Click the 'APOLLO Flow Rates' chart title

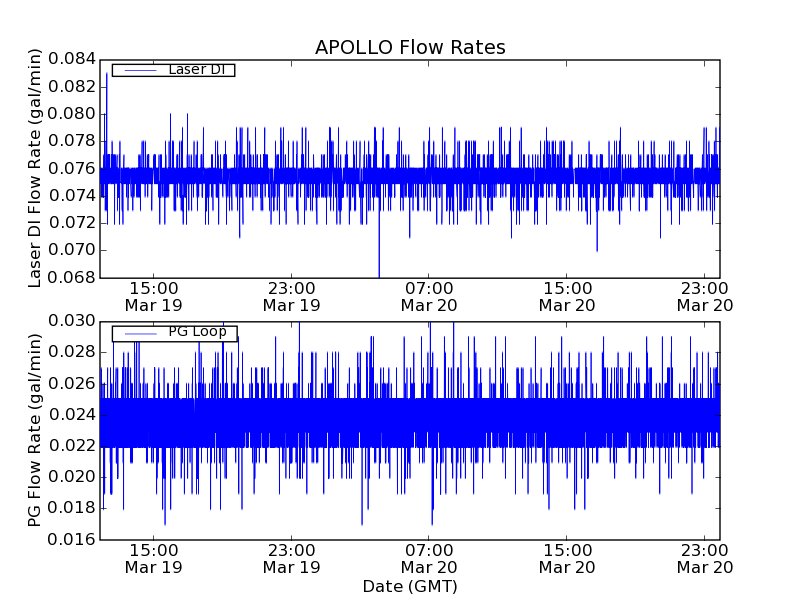pyautogui.click(x=410, y=47)
